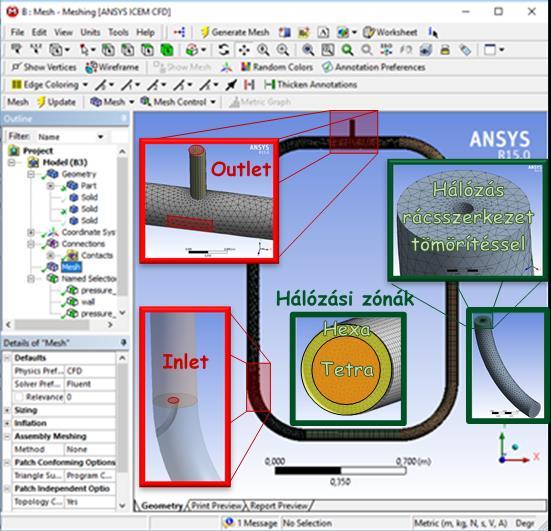This screenshot has height=531, width=551.
Task: Click the coordinate triad icon beside Show Mesh
Action: [x=226, y=67]
